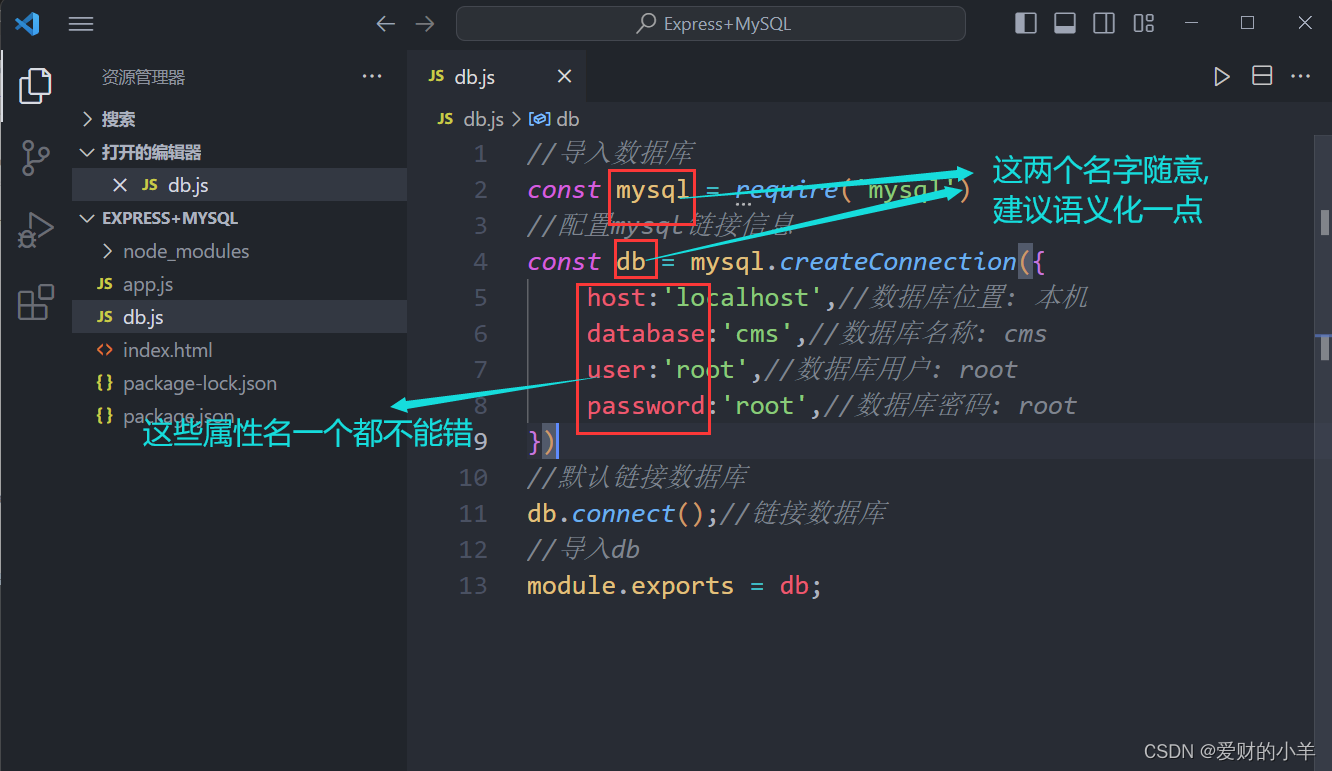The width and height of the screenshot is (1332, 771).
Task: Open the editor's more actions ellipsis
Action: (x=1300, y=75)
